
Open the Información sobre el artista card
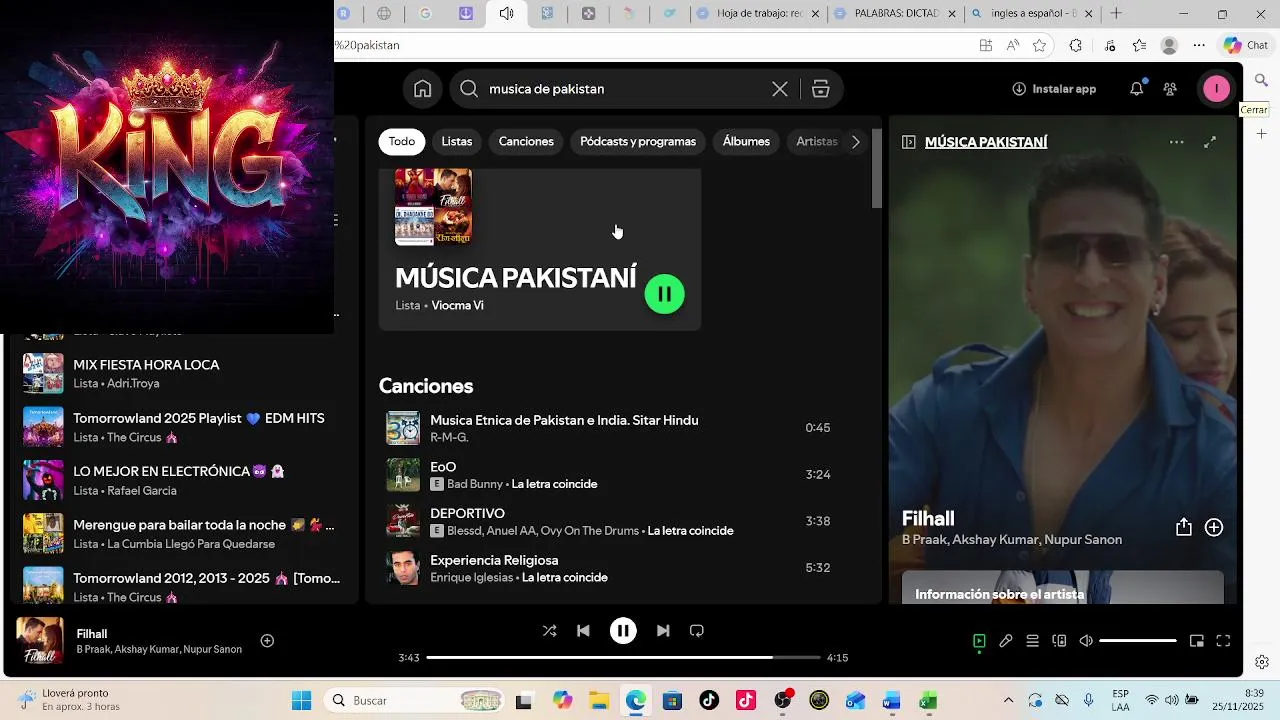coord(1063,588)
